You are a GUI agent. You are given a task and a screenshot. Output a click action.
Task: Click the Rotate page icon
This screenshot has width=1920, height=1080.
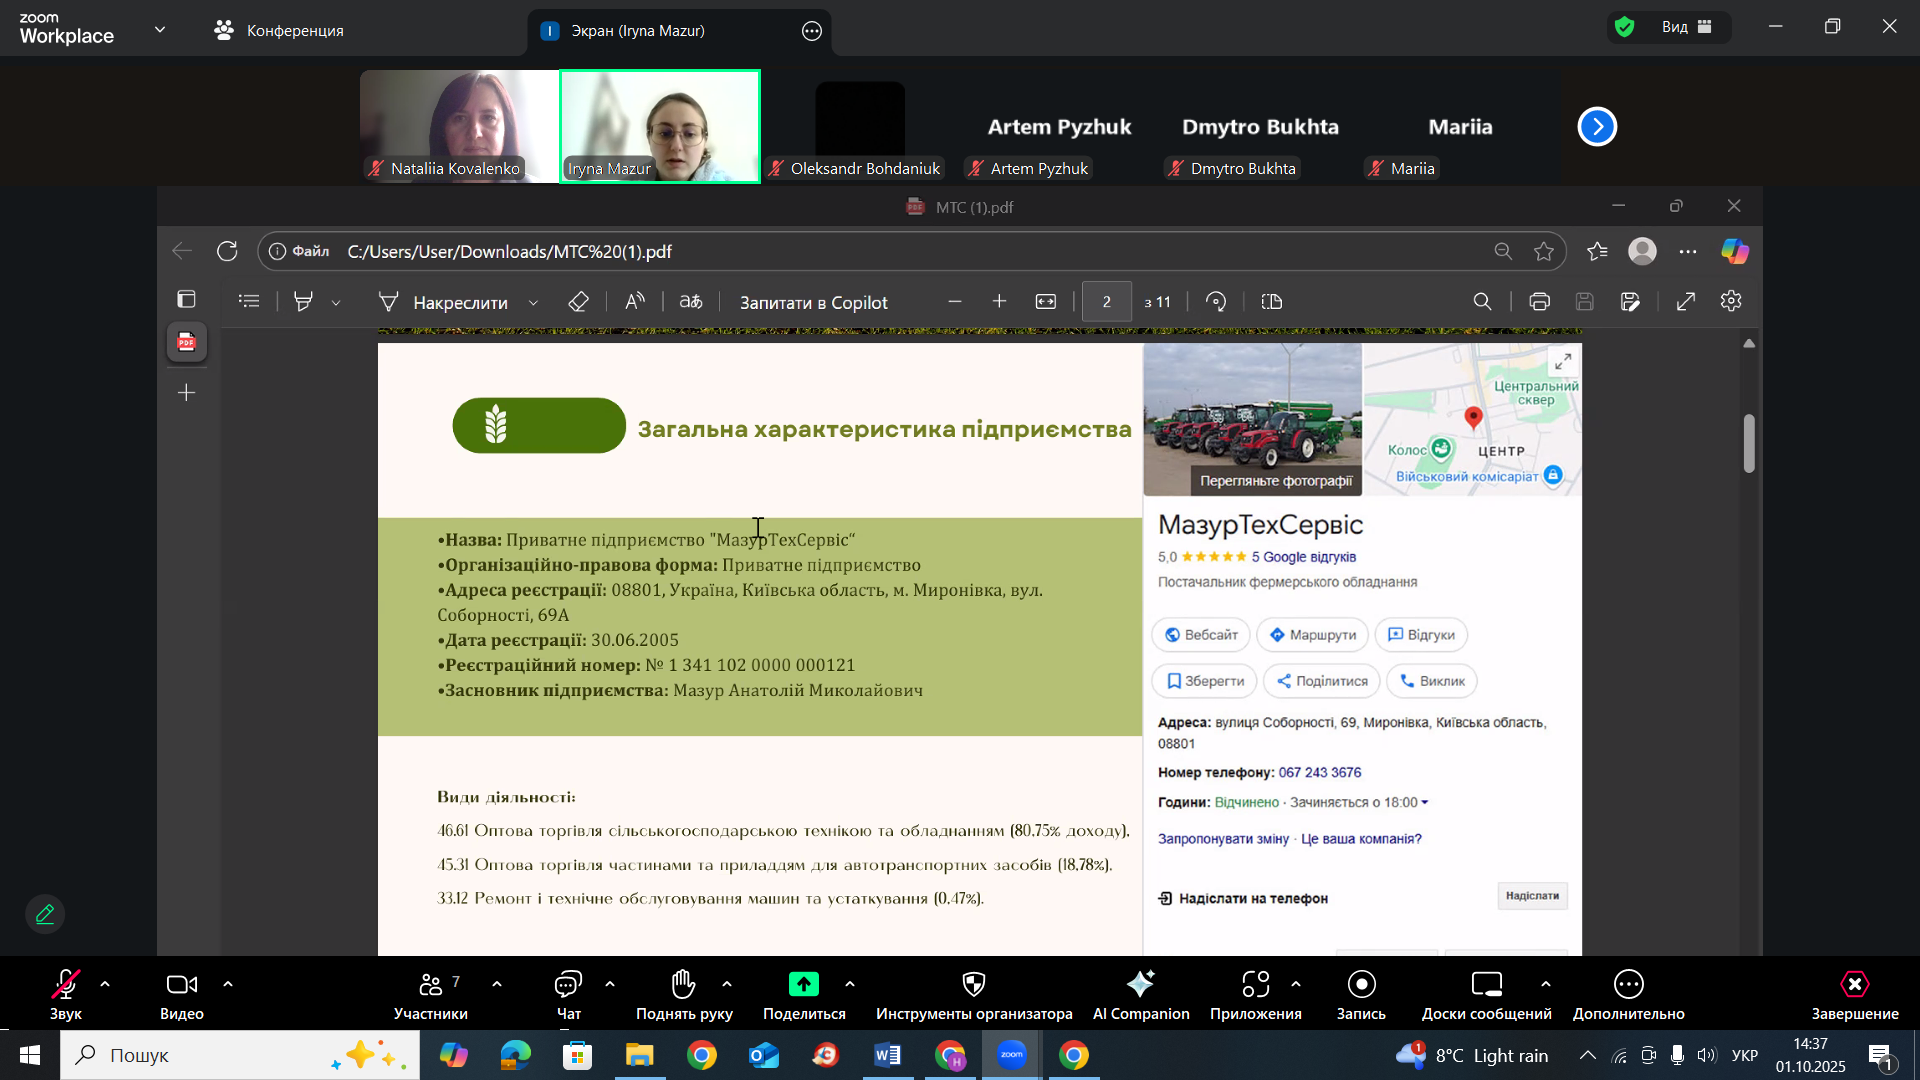1216,302
